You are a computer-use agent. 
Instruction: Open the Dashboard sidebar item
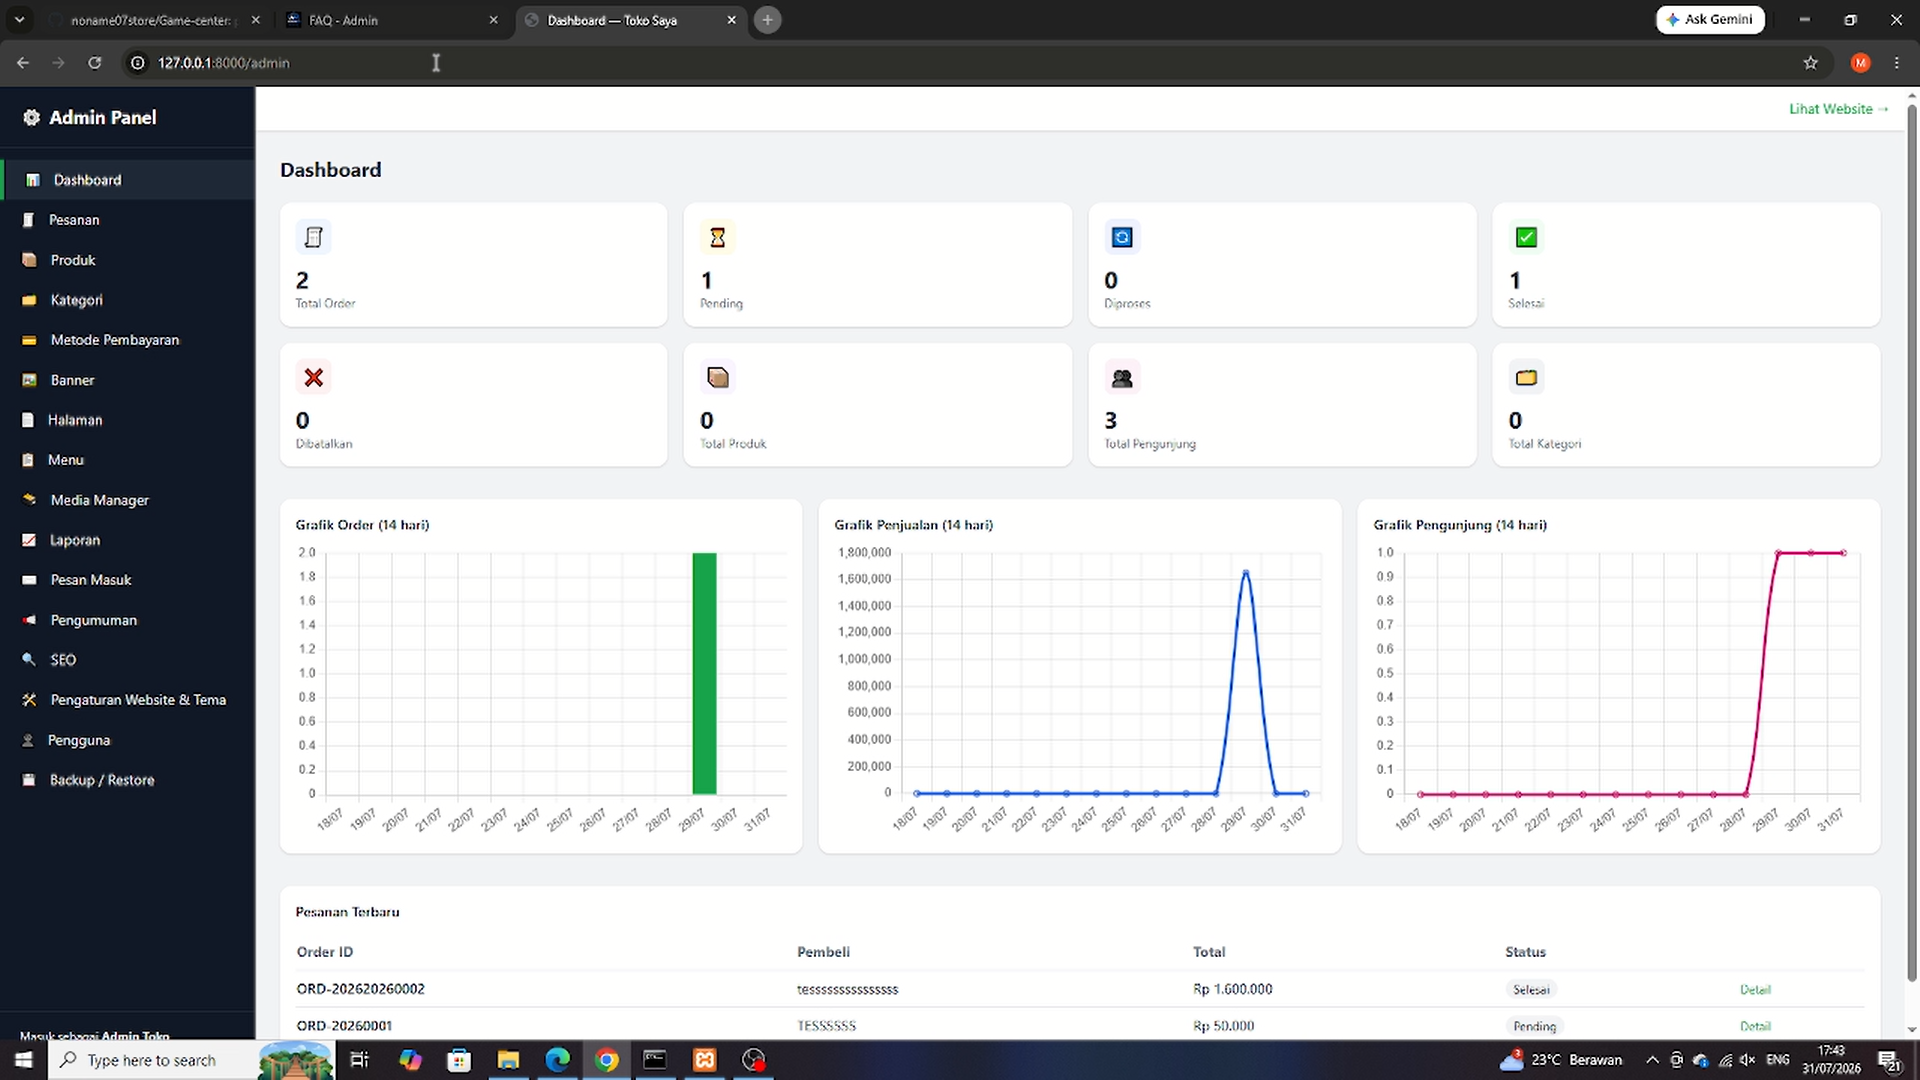(x=128, y=180)
